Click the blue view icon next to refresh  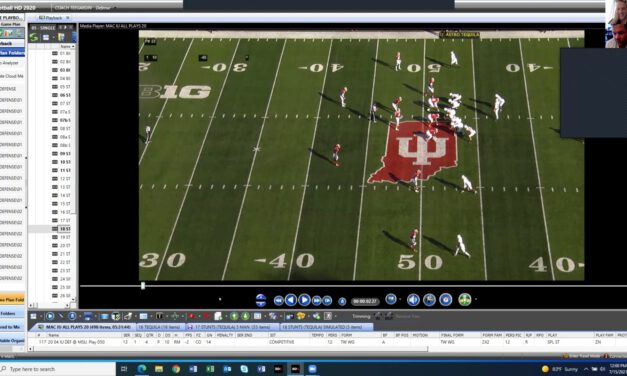click(46, 37)
